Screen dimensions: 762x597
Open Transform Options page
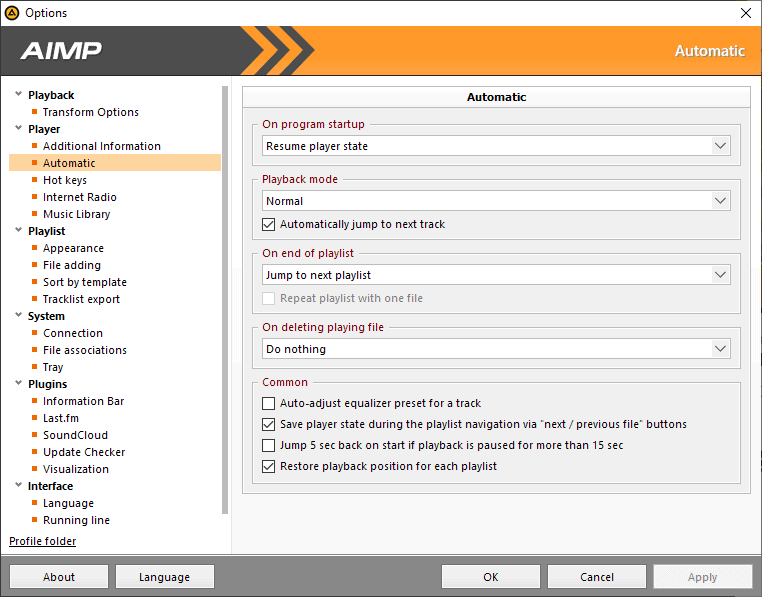pyautogui.click(x=90, y=112)
